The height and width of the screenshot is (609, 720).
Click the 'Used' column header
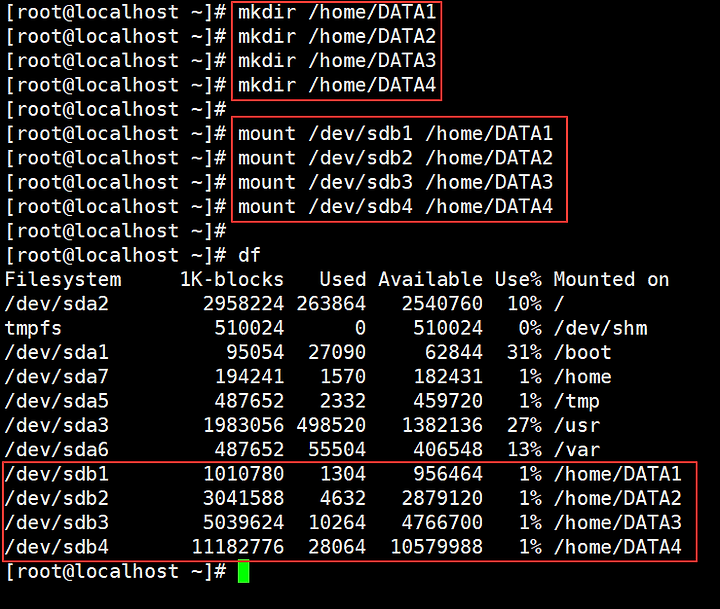click(x=343, y=280)
